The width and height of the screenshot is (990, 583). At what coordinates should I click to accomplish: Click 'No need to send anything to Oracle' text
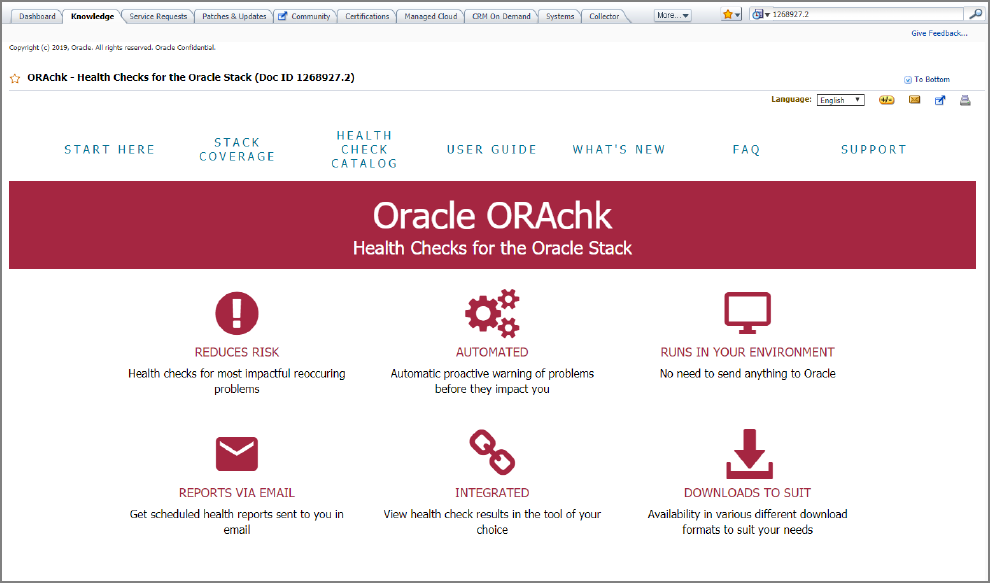[748, 374]
